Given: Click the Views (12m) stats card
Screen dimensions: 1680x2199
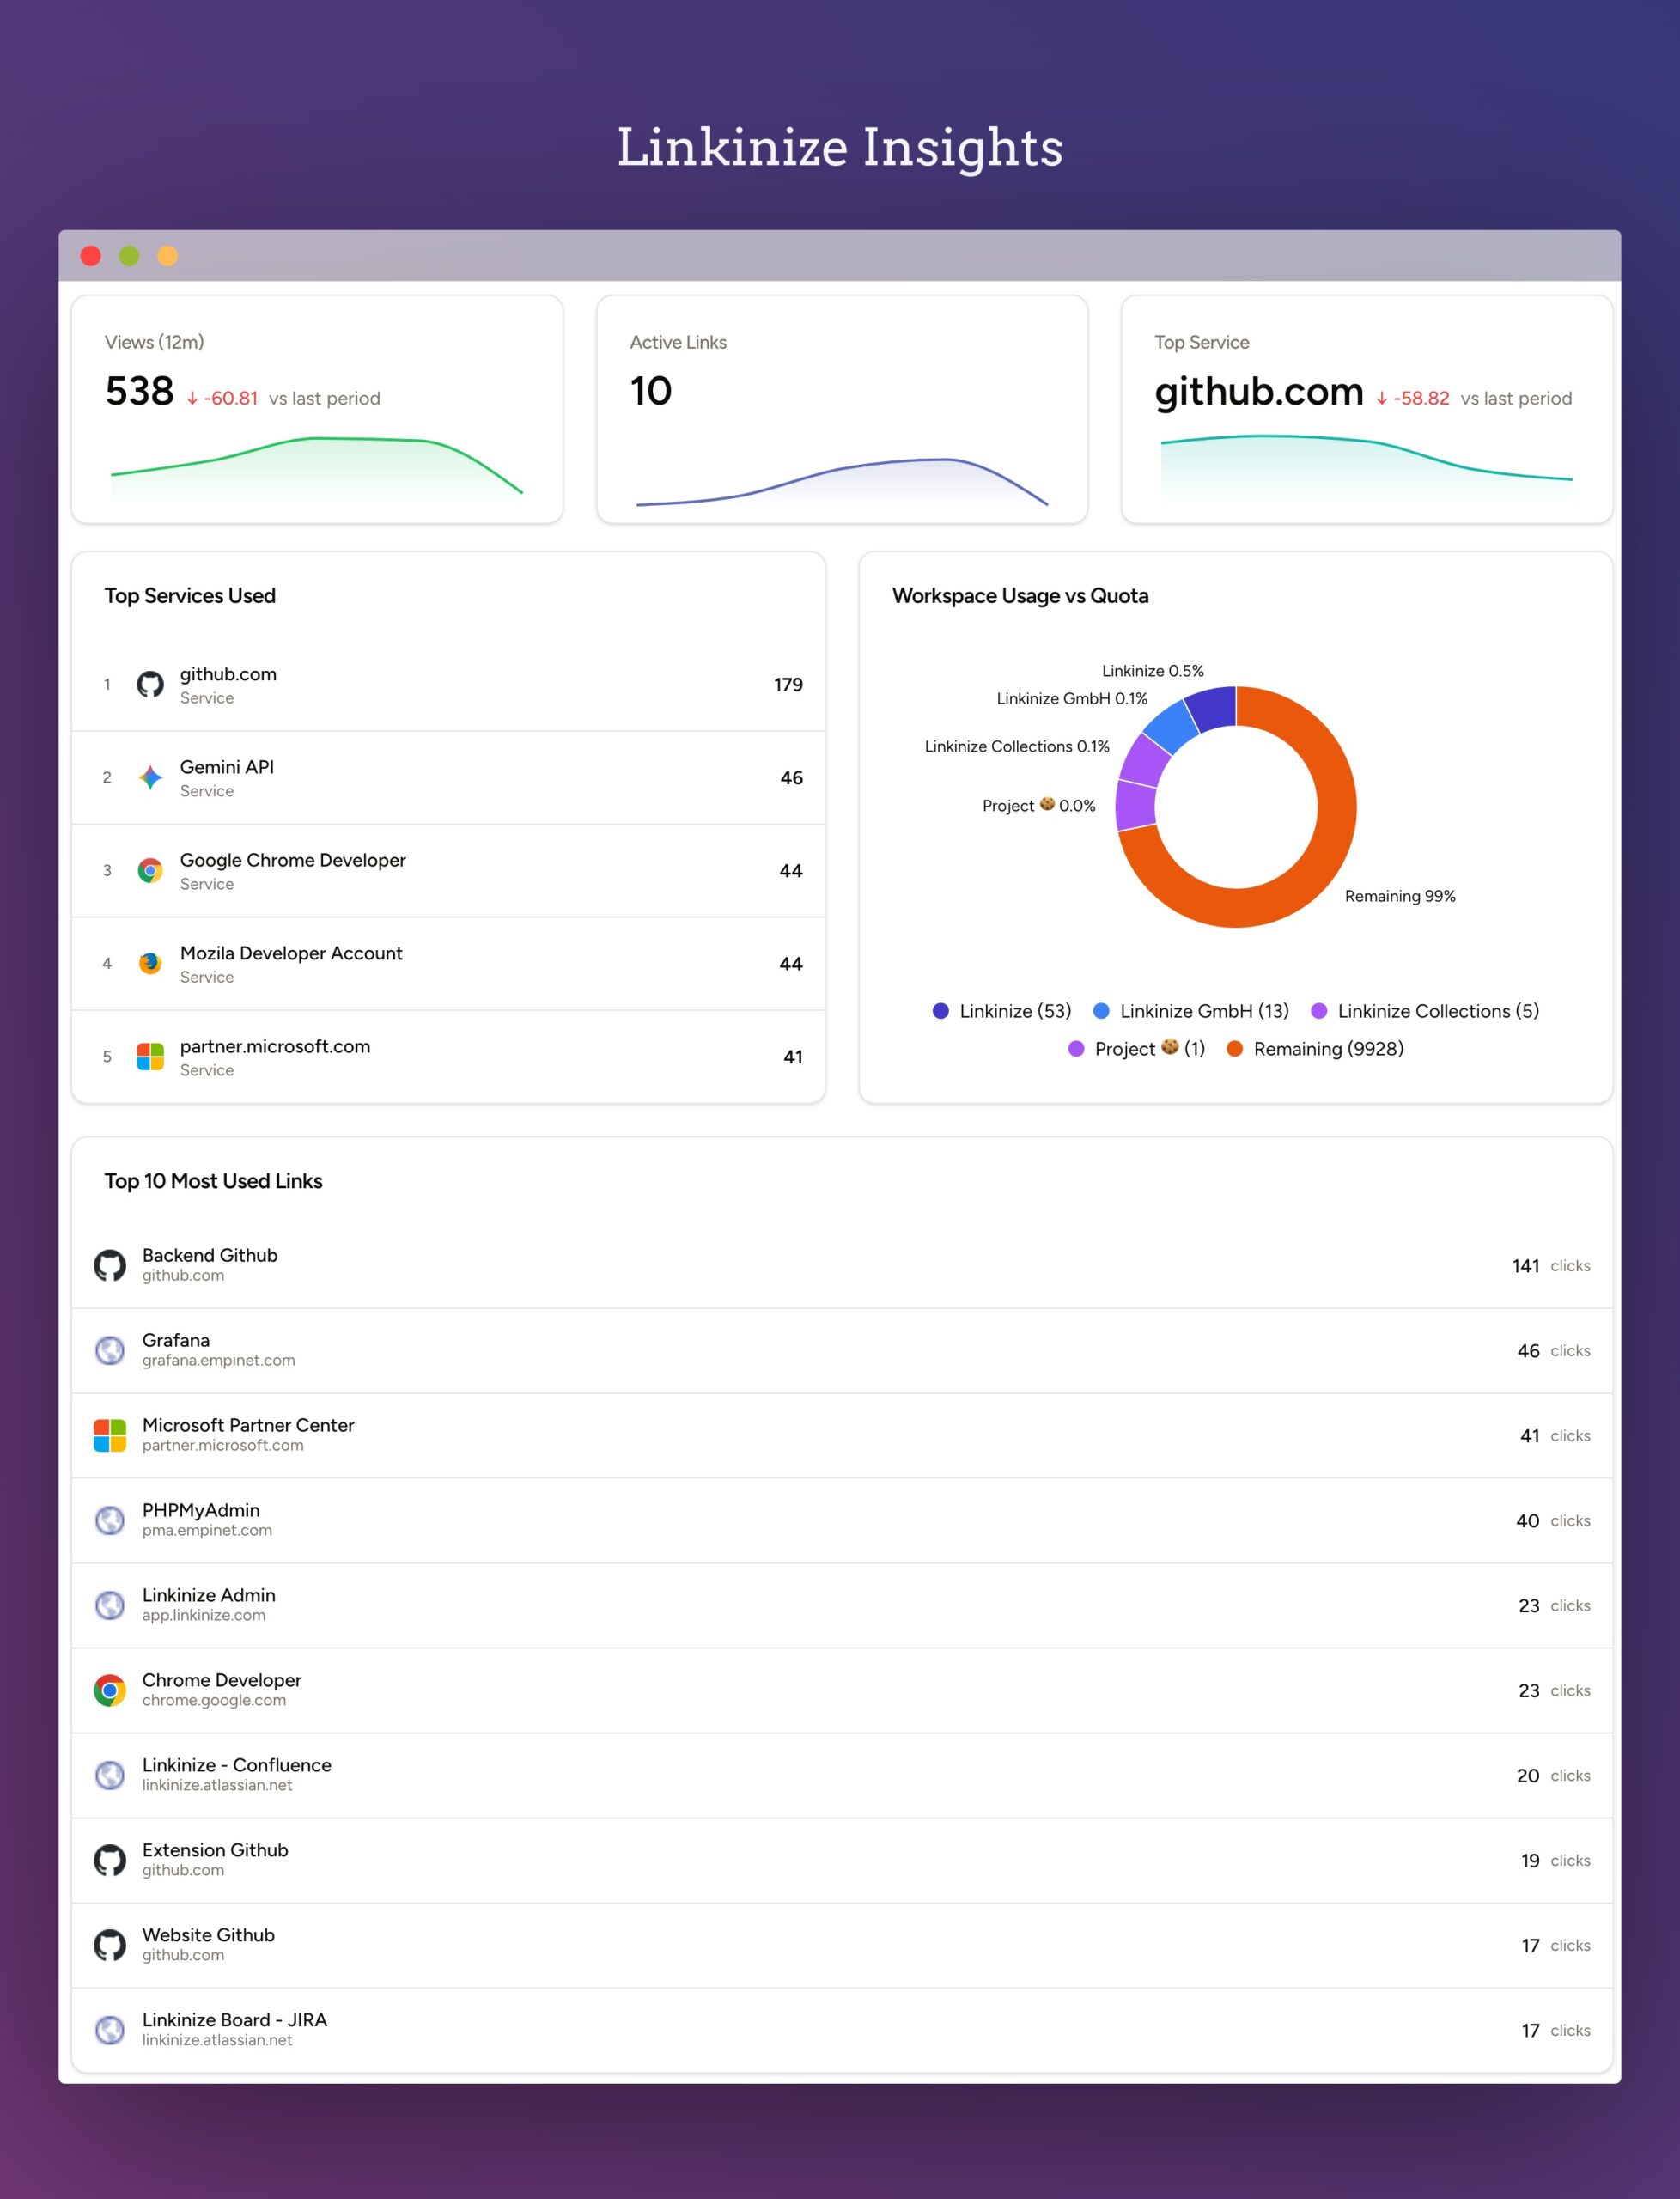Looking at the screenshot, I should click(317, 409).
